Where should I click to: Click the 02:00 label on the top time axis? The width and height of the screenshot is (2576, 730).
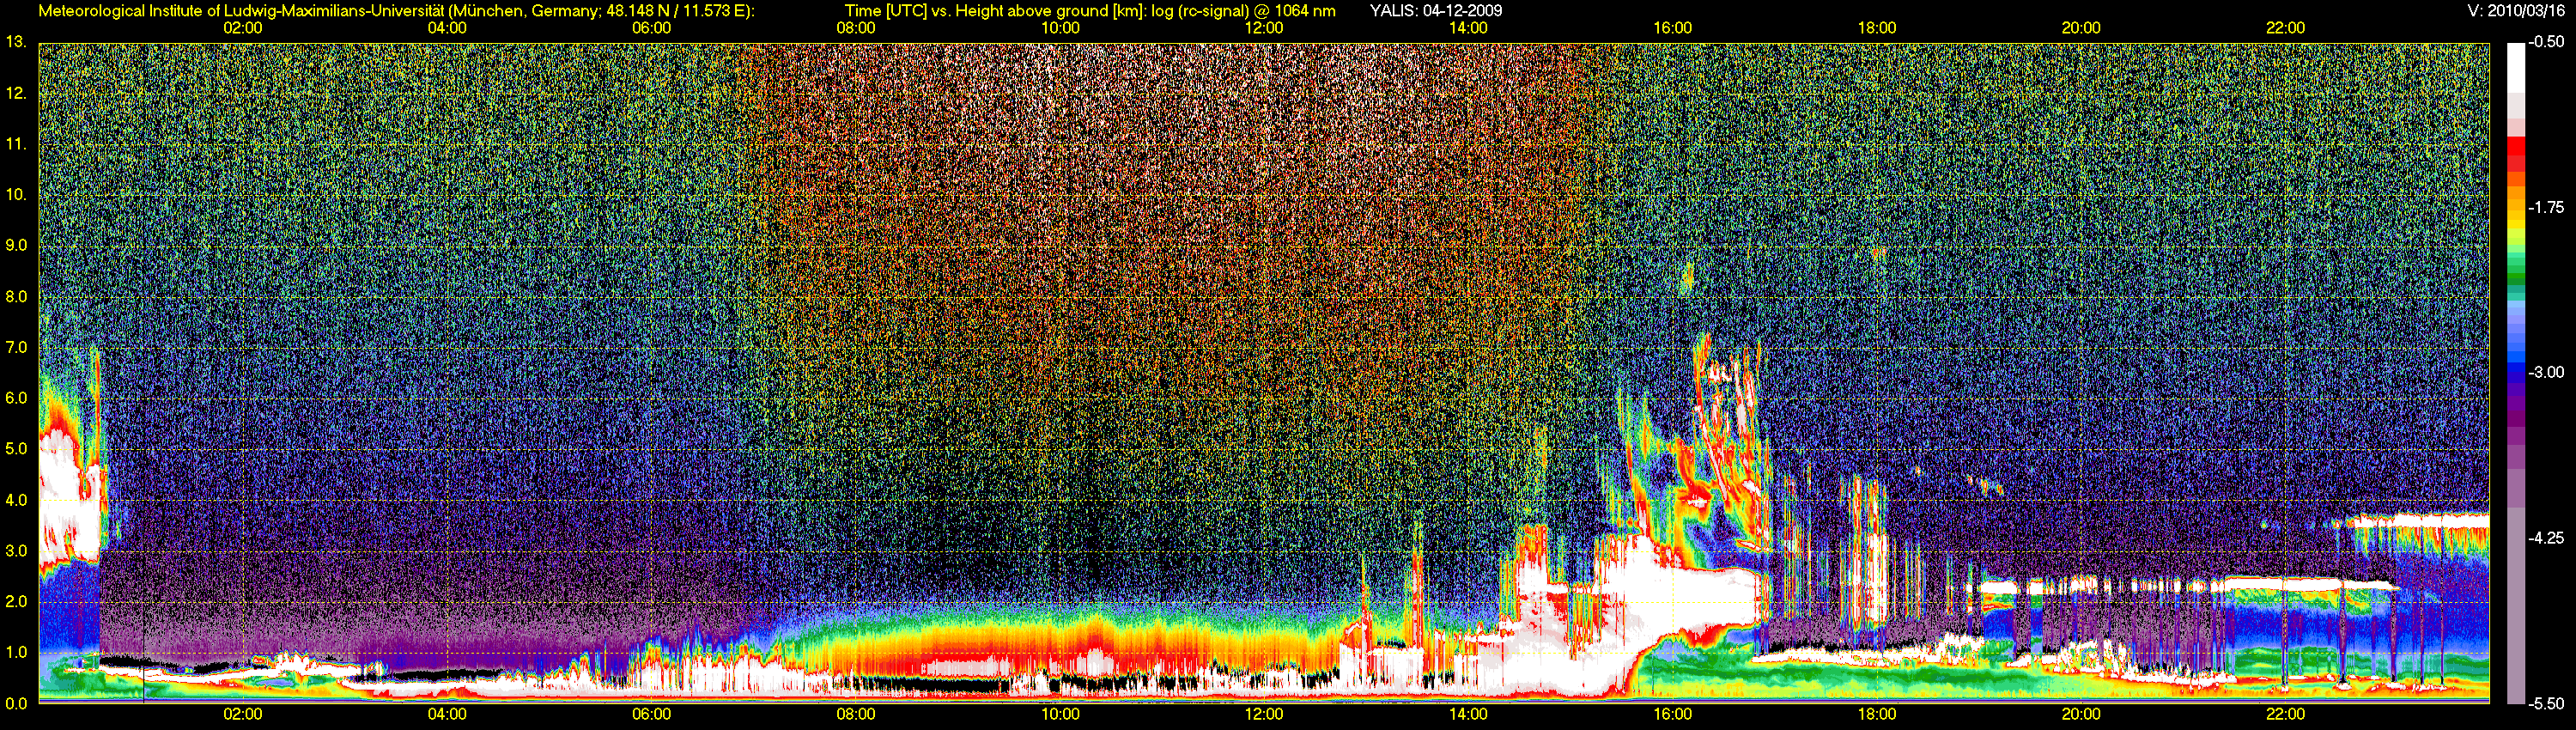[243, 28]
